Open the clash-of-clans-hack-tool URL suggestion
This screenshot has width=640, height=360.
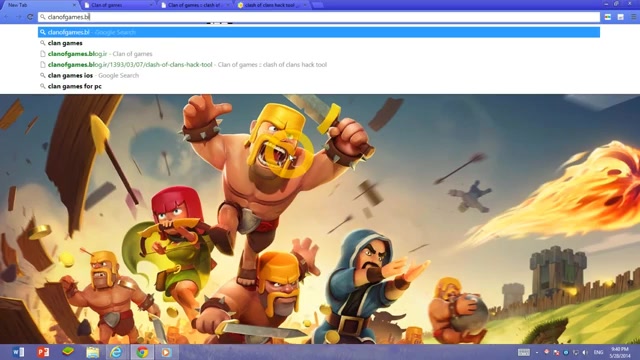[319, 64]
